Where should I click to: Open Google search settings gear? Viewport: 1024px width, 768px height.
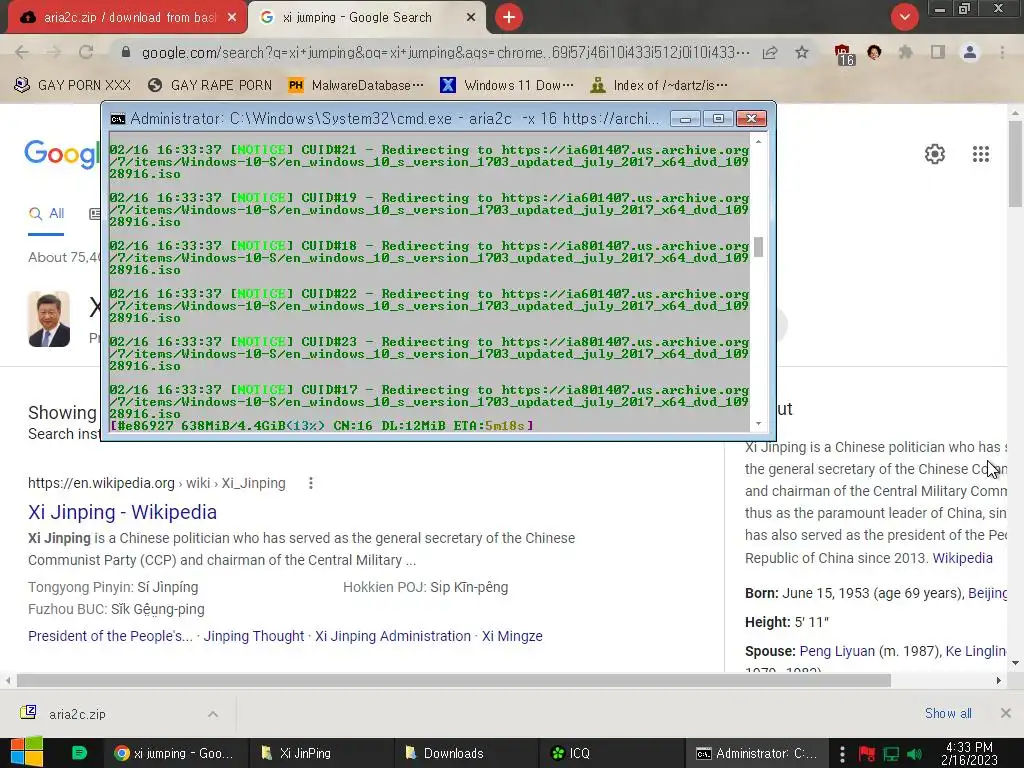935,154
